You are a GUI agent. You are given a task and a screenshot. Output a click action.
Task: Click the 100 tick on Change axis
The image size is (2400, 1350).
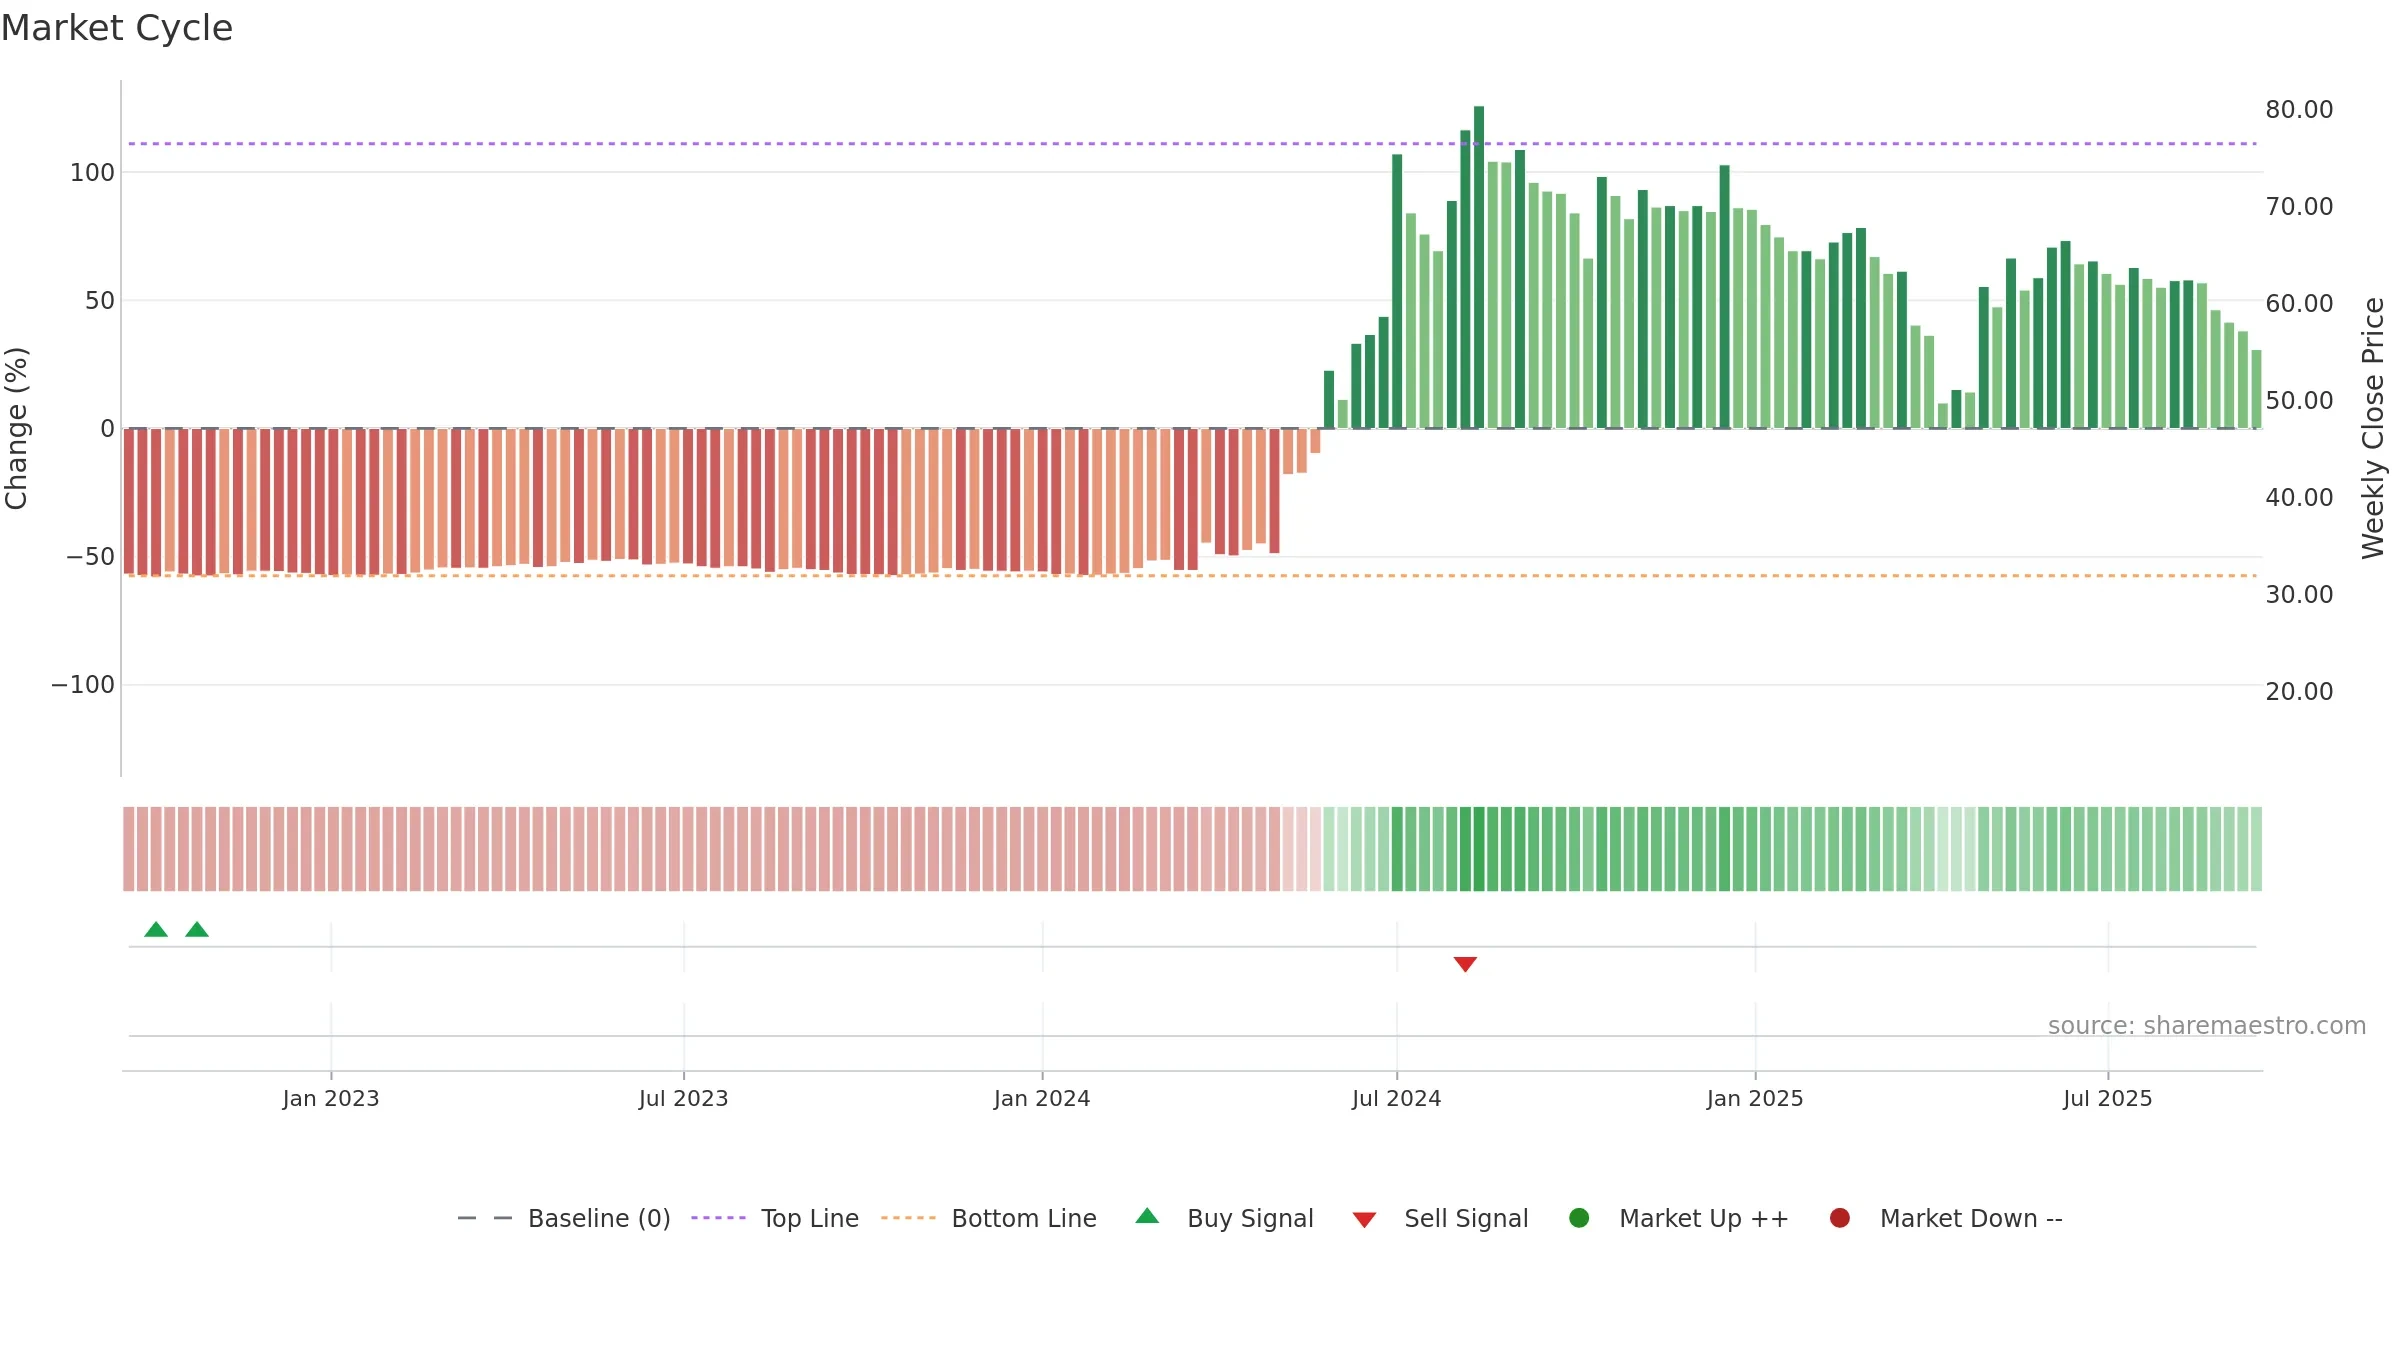click(92, 173)
